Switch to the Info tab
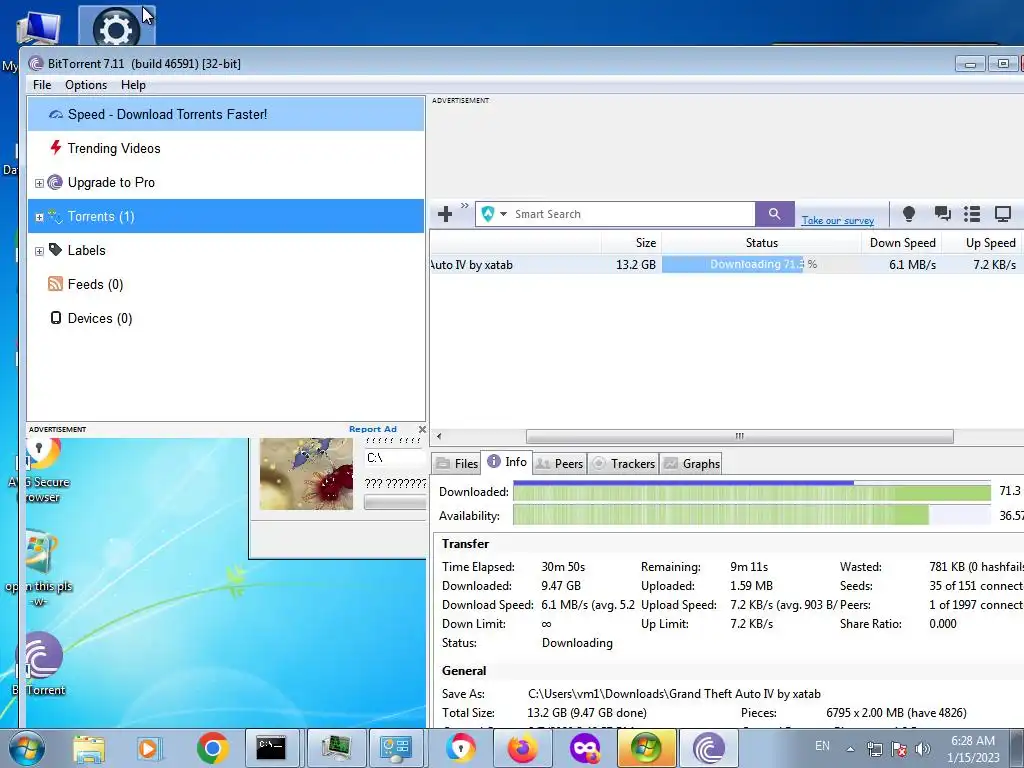1024x768 pixels. point(507,462)
